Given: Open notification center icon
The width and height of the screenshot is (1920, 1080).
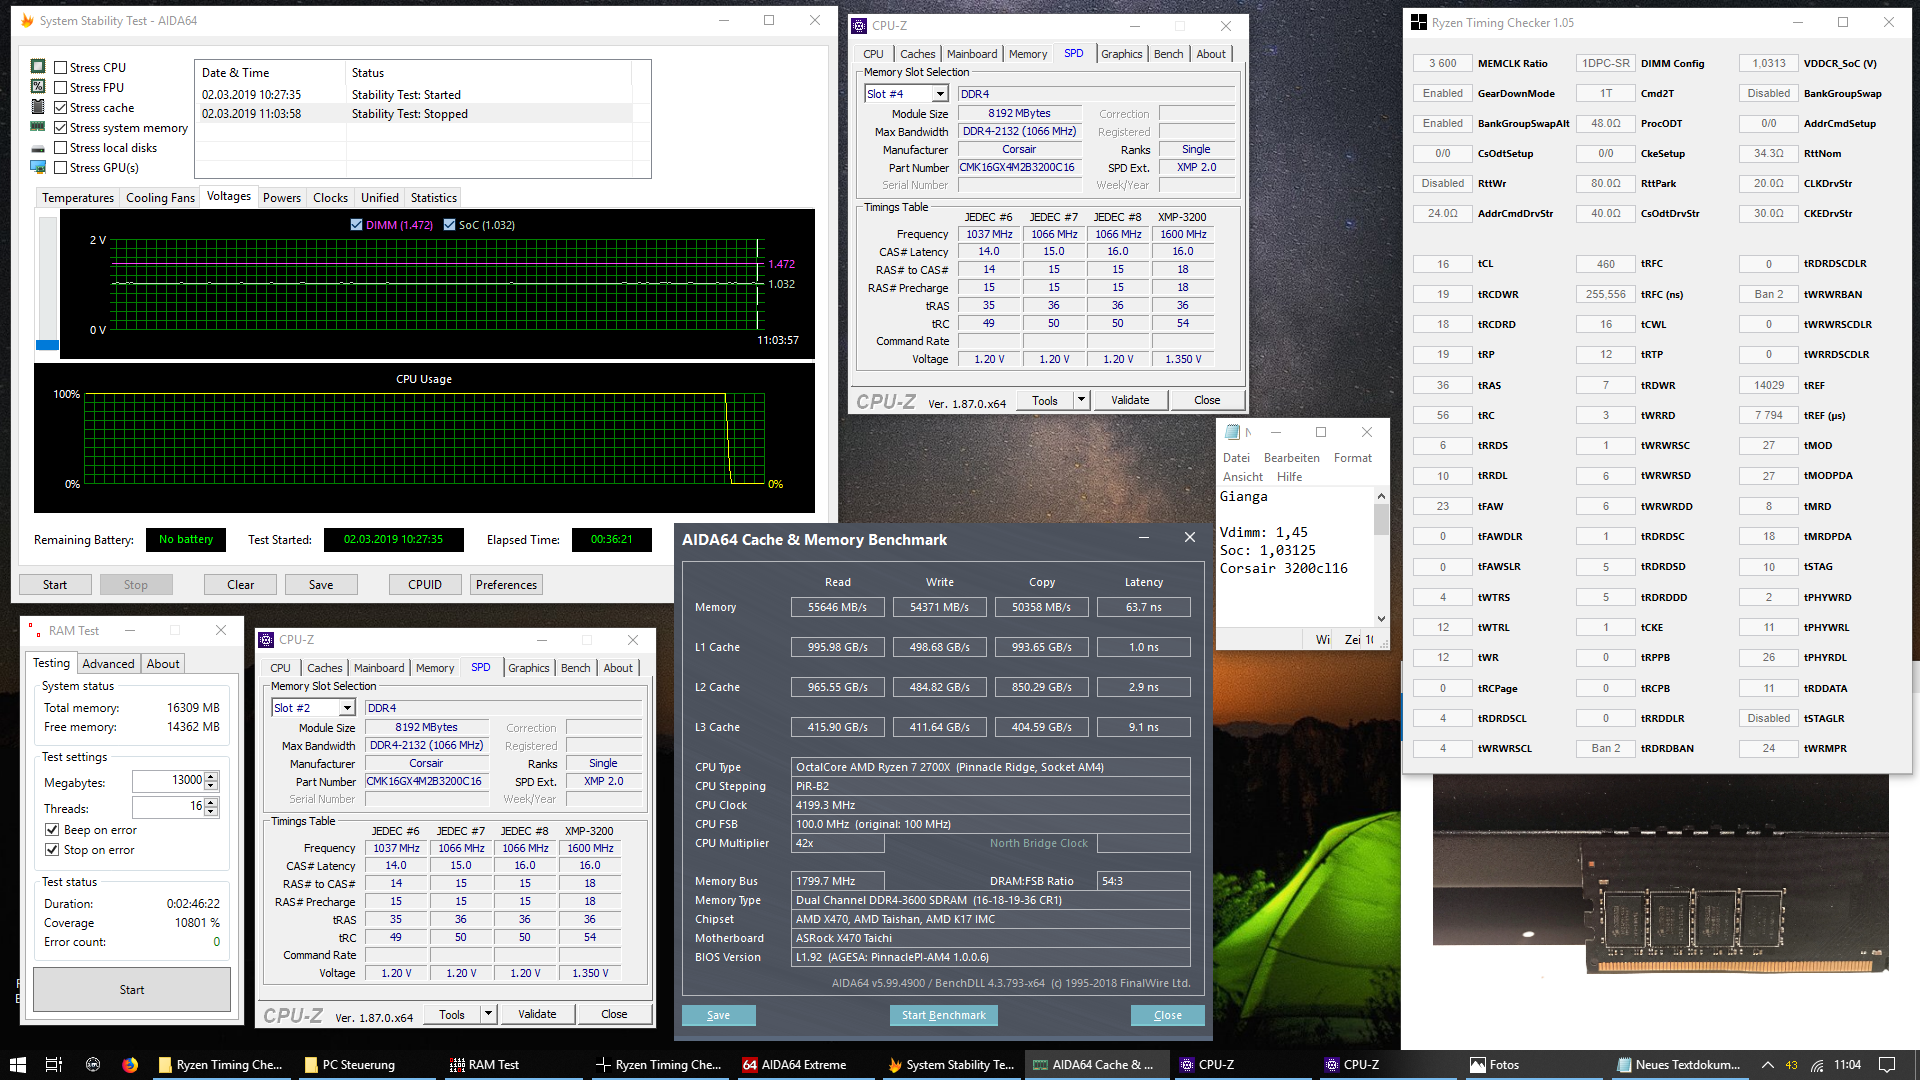Looking at the screenshot, I should point(1887,1065).
